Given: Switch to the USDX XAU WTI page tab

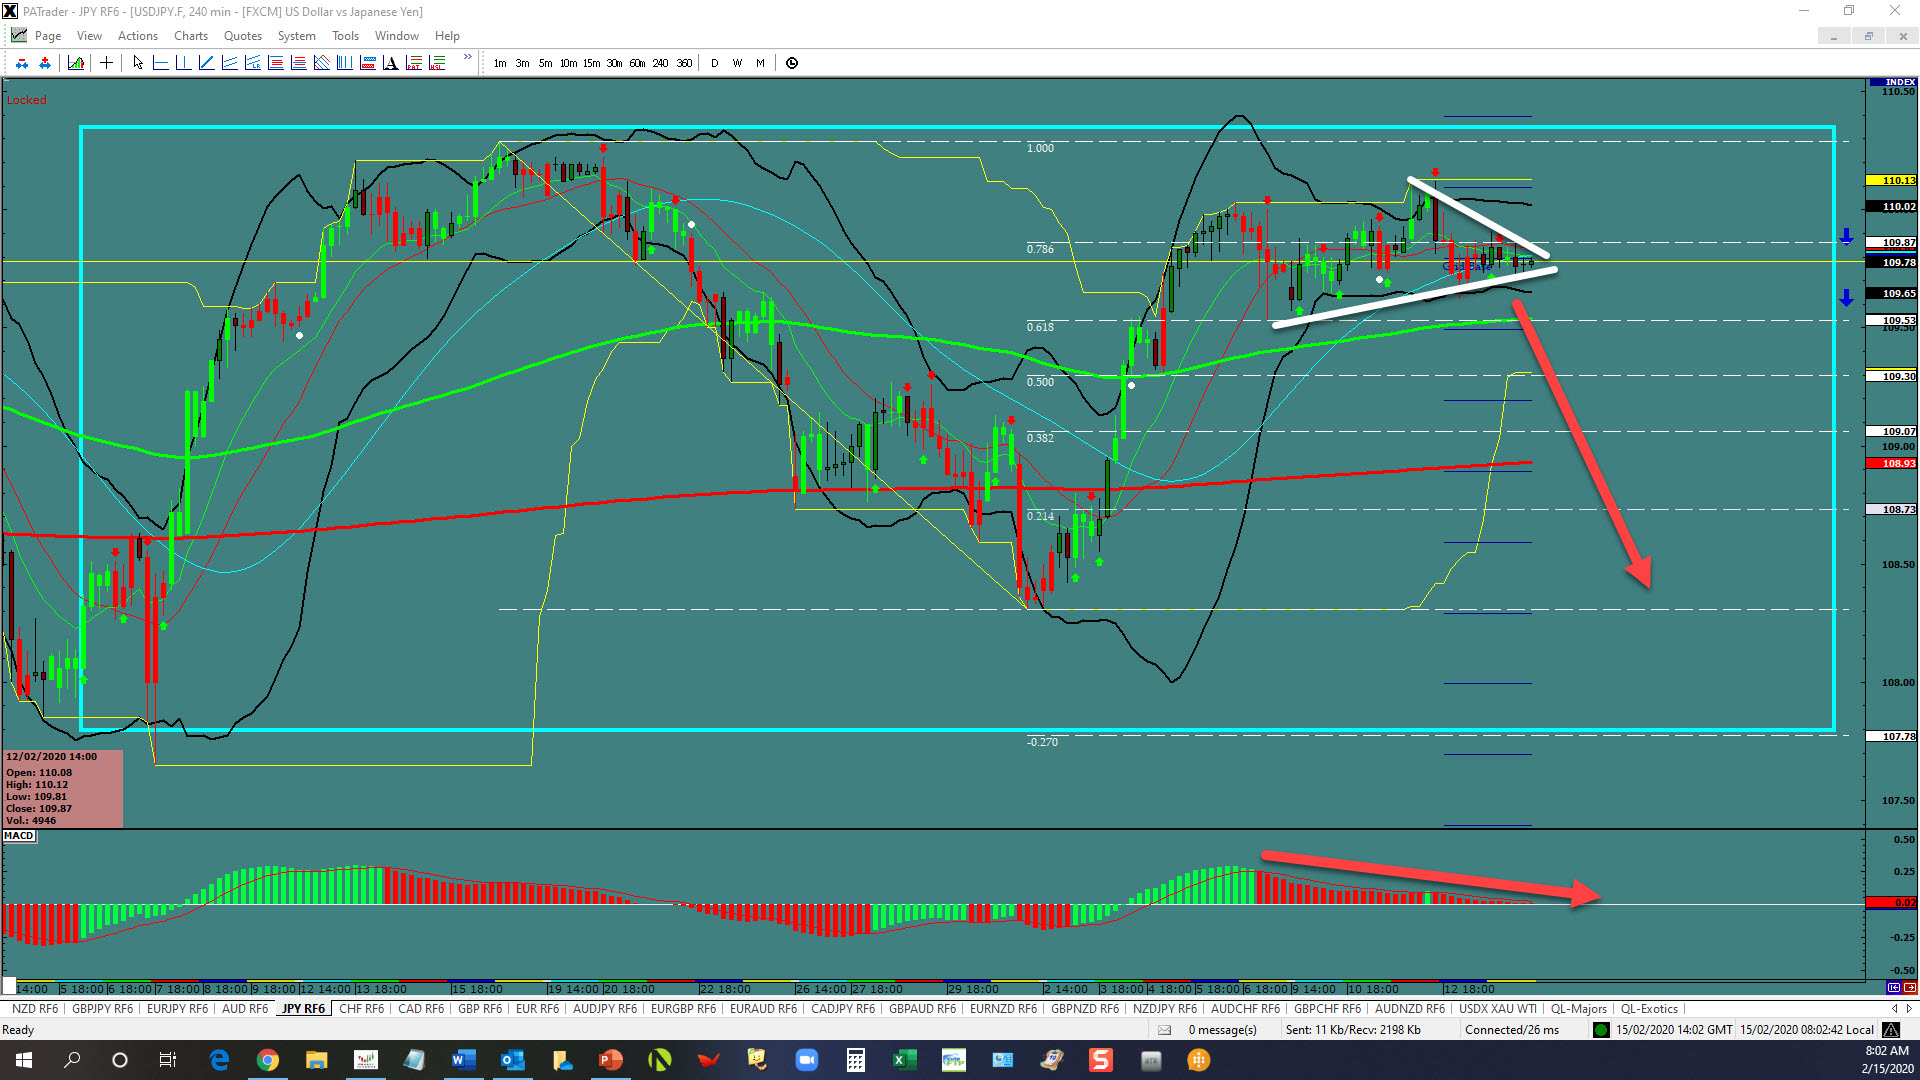Looking at the screenshot, I should 1497,1009.
